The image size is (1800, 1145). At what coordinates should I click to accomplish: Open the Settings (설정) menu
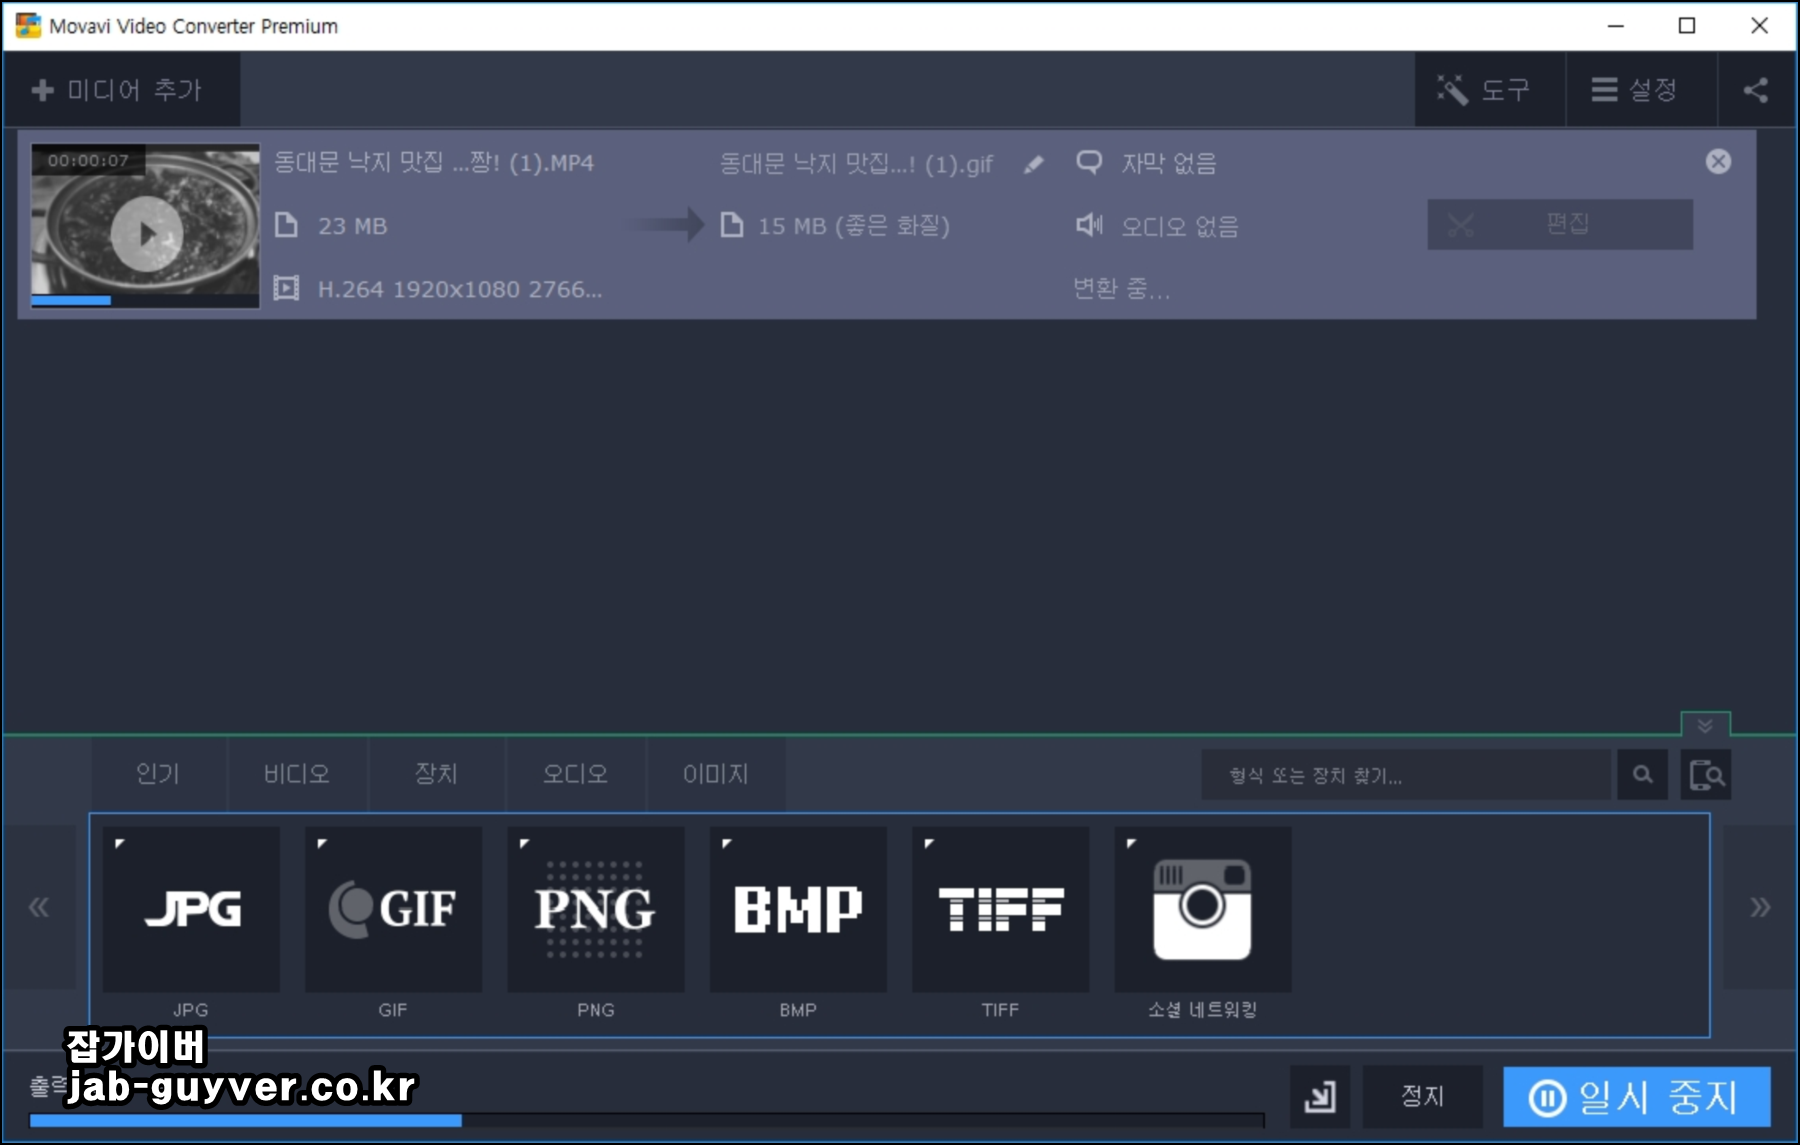click(x=1640, y=90)
